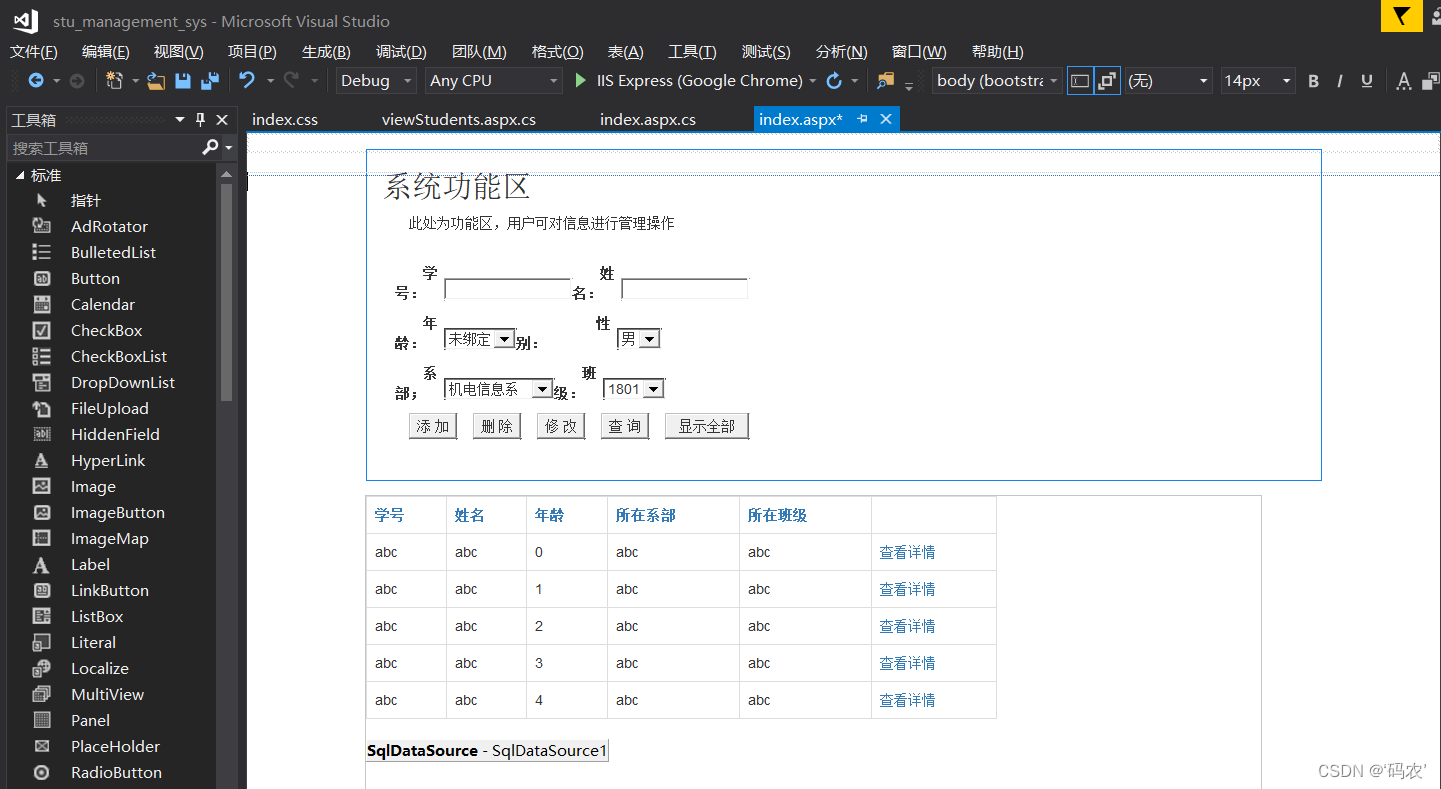Switch to the index.aspx.cs tab
The width and height of the screenshot is (1441, 789).
click(648, 120)
